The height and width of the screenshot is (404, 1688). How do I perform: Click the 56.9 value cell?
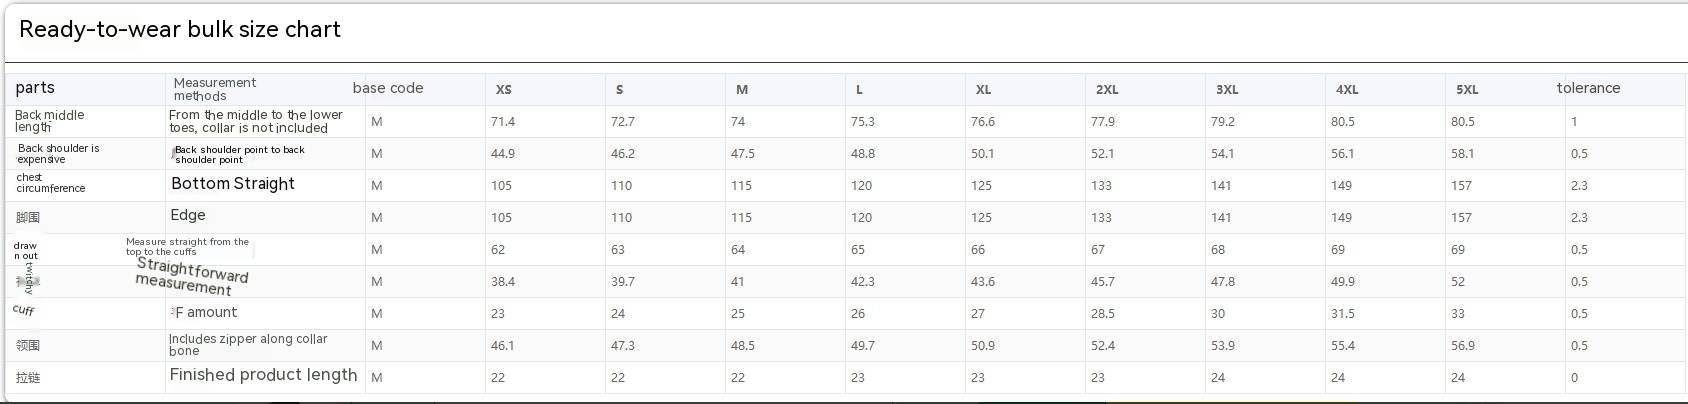[x=1463, y=346]
